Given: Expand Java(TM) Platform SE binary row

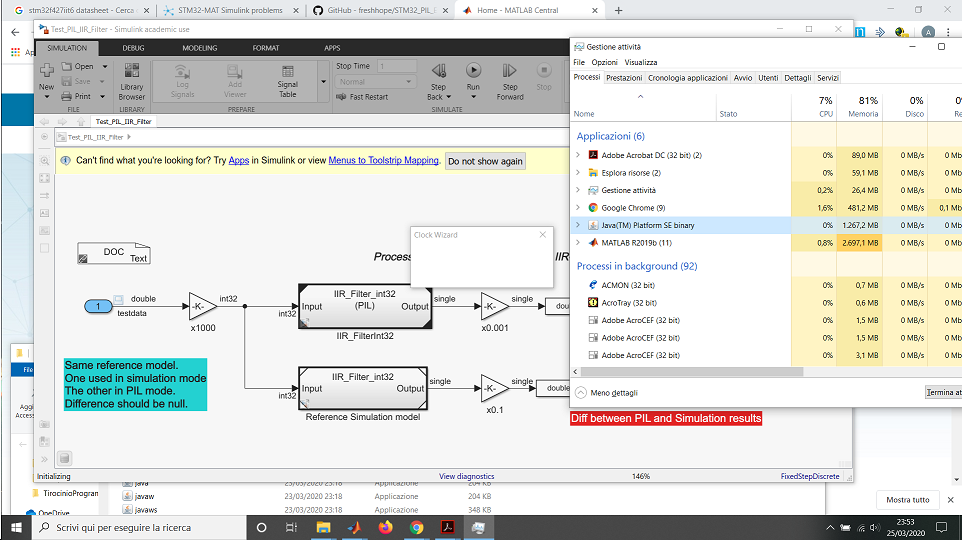Looking at the screenshot, I should tap(578, 225).
